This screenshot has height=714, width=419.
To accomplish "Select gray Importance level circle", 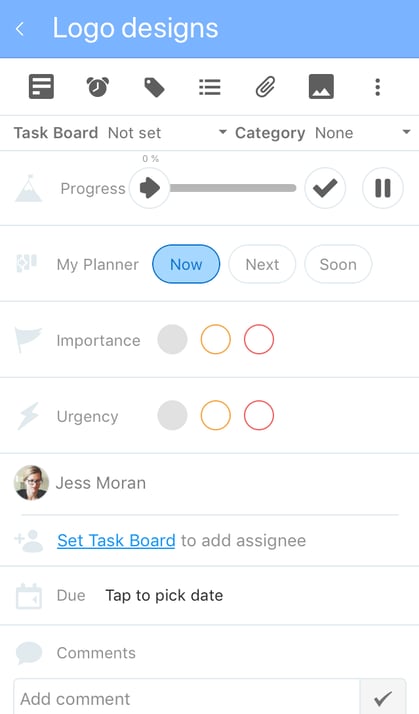I will 172,340.
